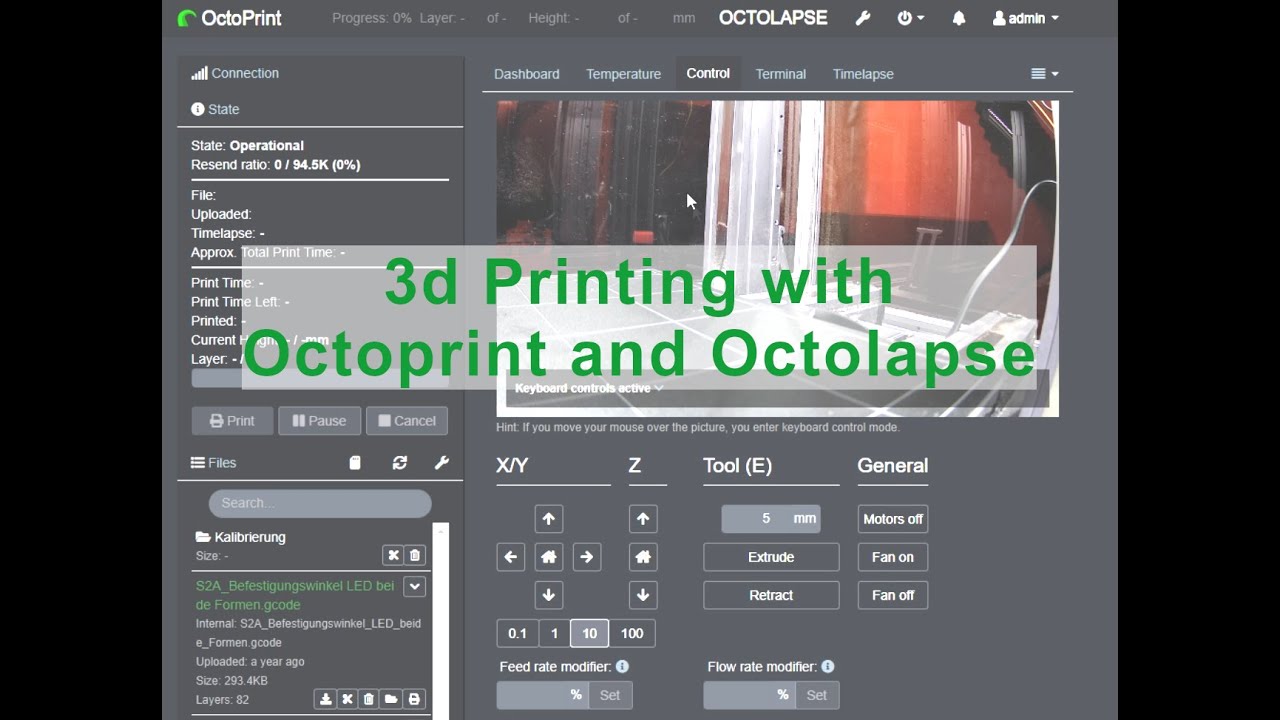
Task: Jog Z axis up arrow
Action: point(643,519)
